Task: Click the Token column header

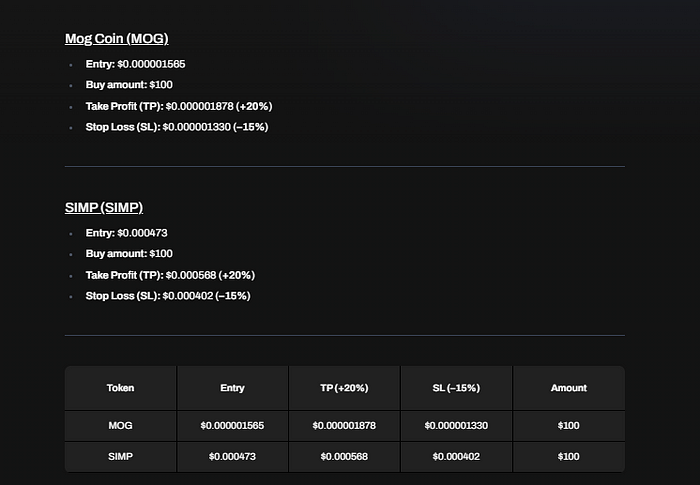Action: pos(121,388)
